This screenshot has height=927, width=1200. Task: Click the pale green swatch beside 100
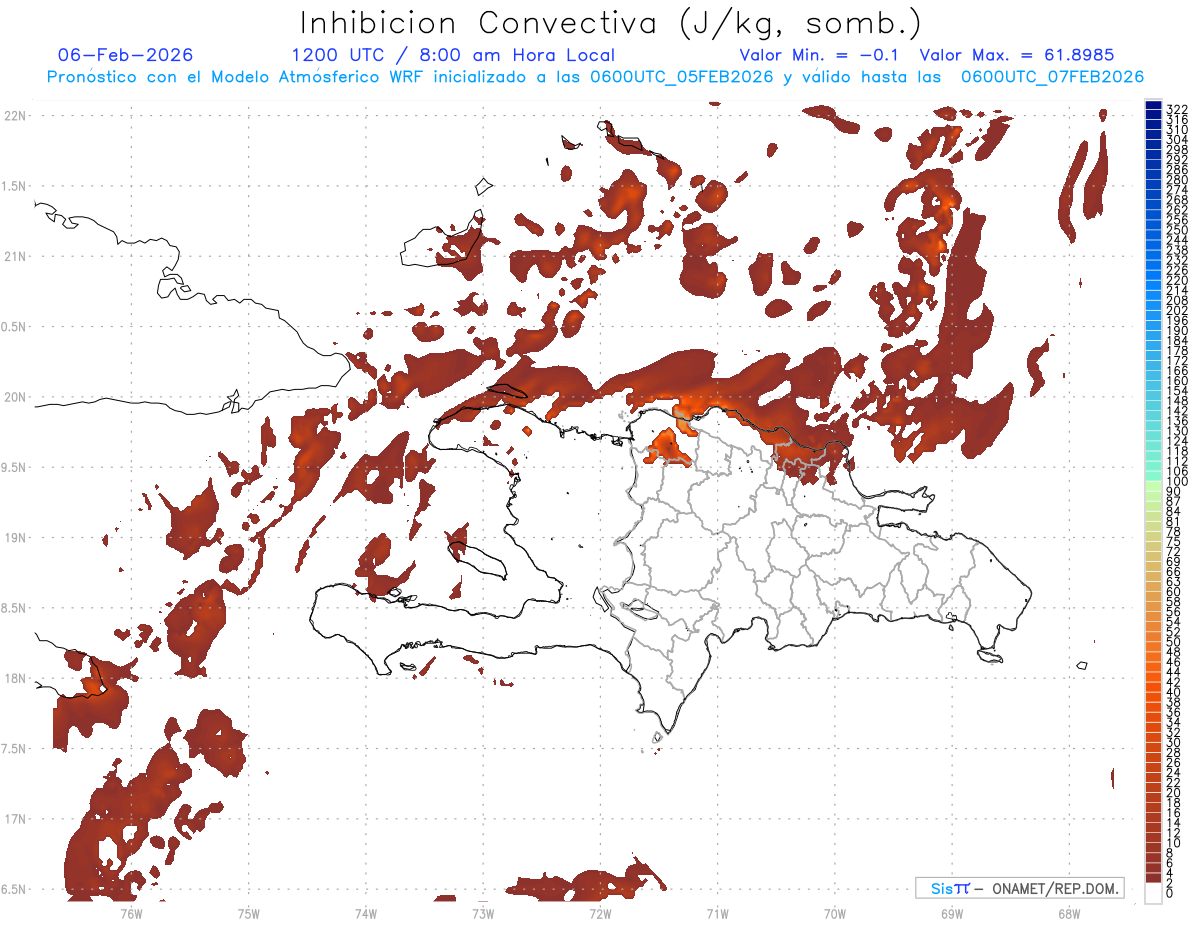pos(1153,486)
